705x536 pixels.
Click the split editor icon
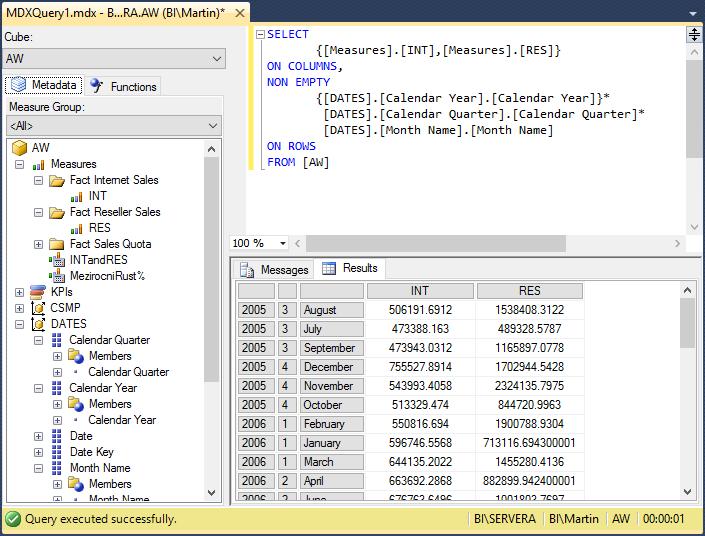pos(694,35)
